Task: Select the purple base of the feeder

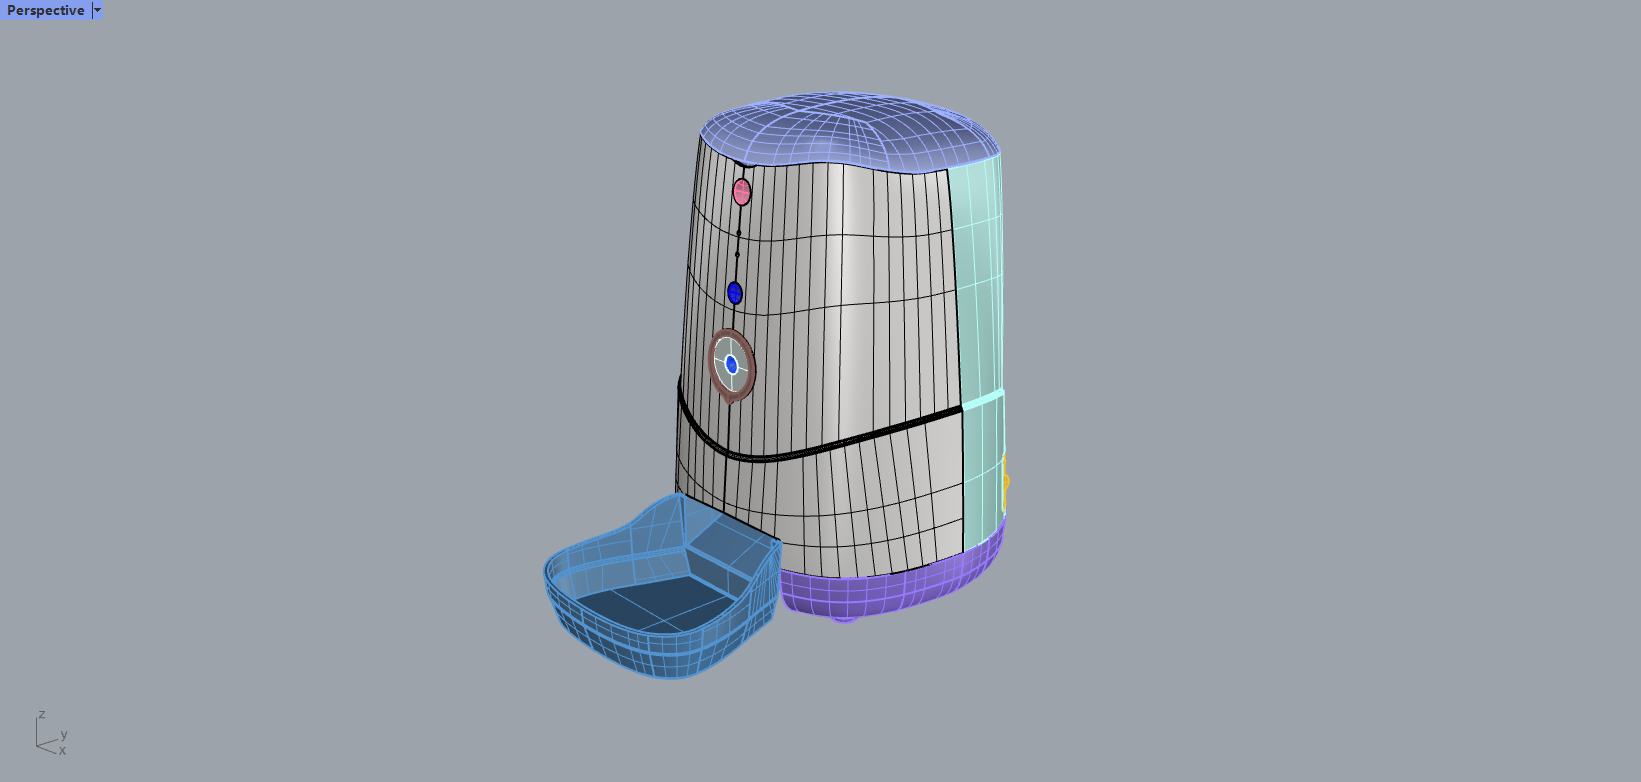Action: tap(890, 588)
